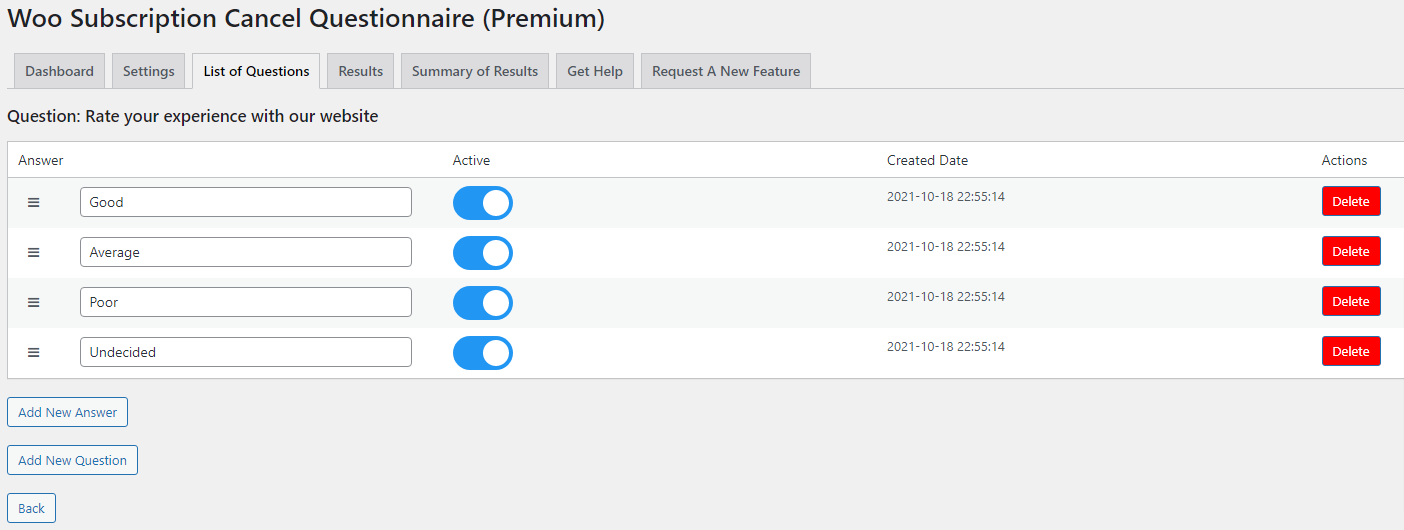Select the List of Questions tab

coord(256,71)
